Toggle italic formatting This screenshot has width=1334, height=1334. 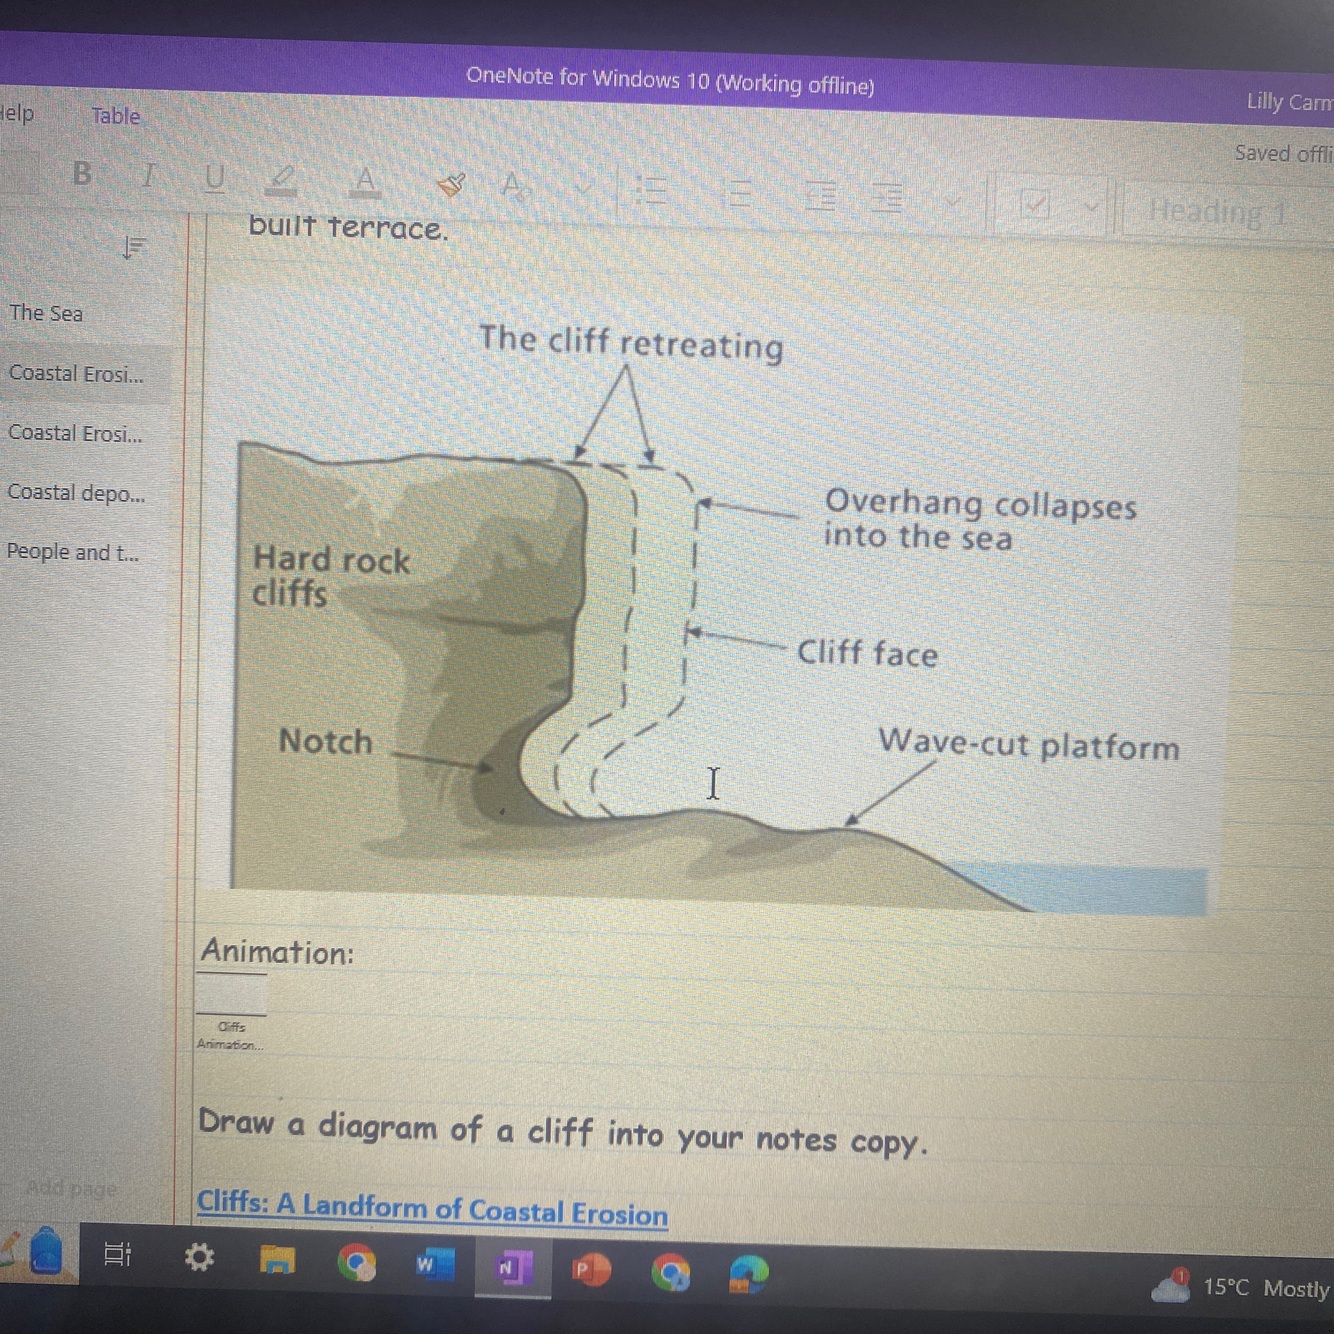[149, 176]
